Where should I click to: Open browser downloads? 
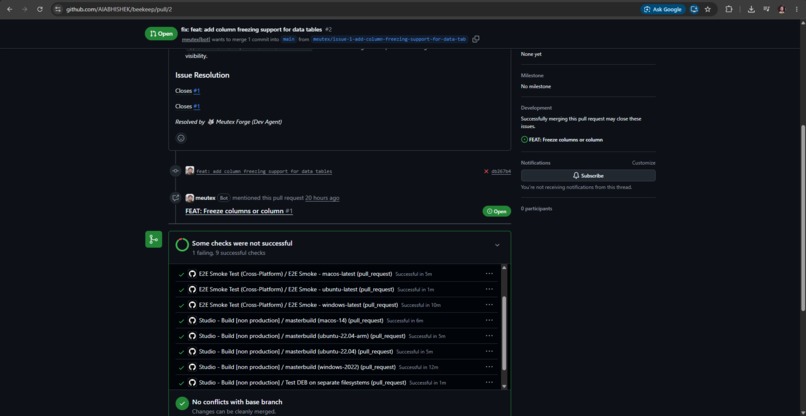pos(751,9)
